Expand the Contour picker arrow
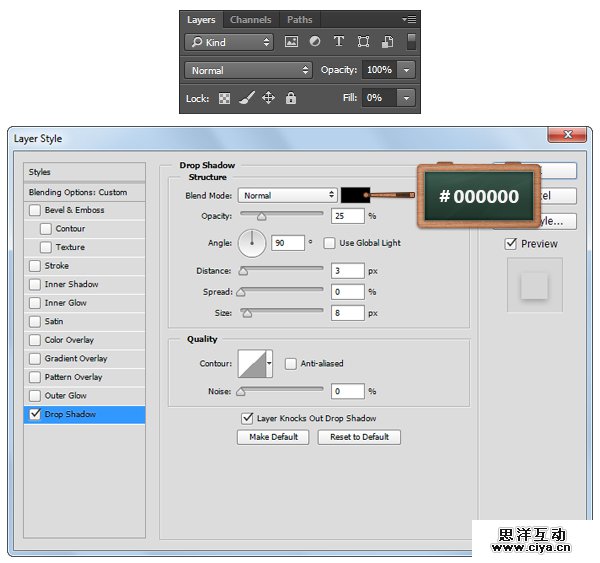600x563 pixels. 269,364
